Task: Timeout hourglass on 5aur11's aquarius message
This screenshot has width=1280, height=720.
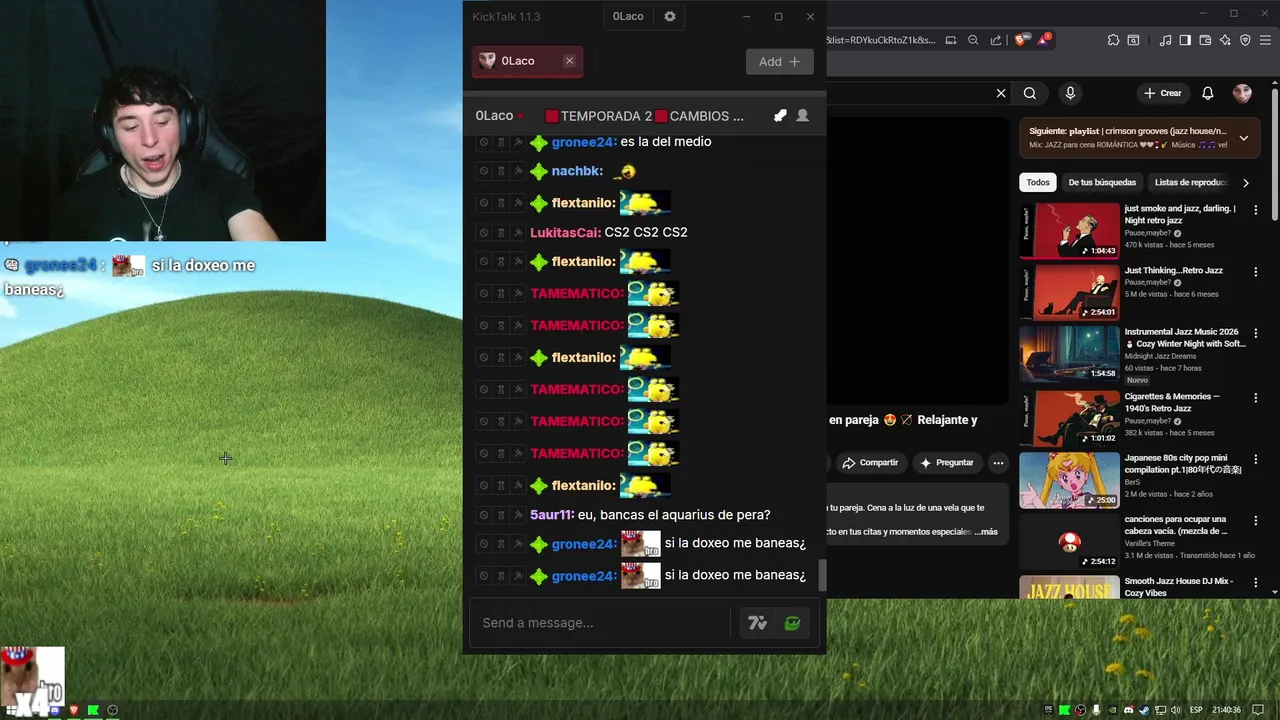Action: pyautogui.click(x=501, y=515)
